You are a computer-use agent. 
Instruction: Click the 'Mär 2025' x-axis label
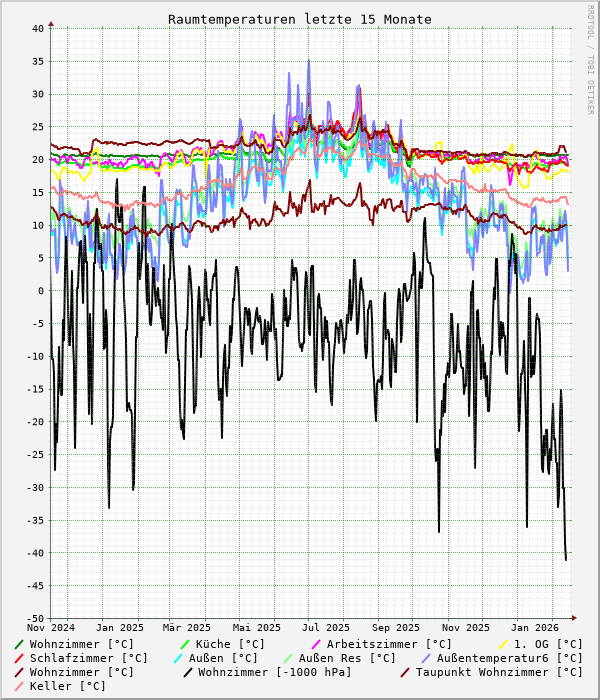coord(187,628)
